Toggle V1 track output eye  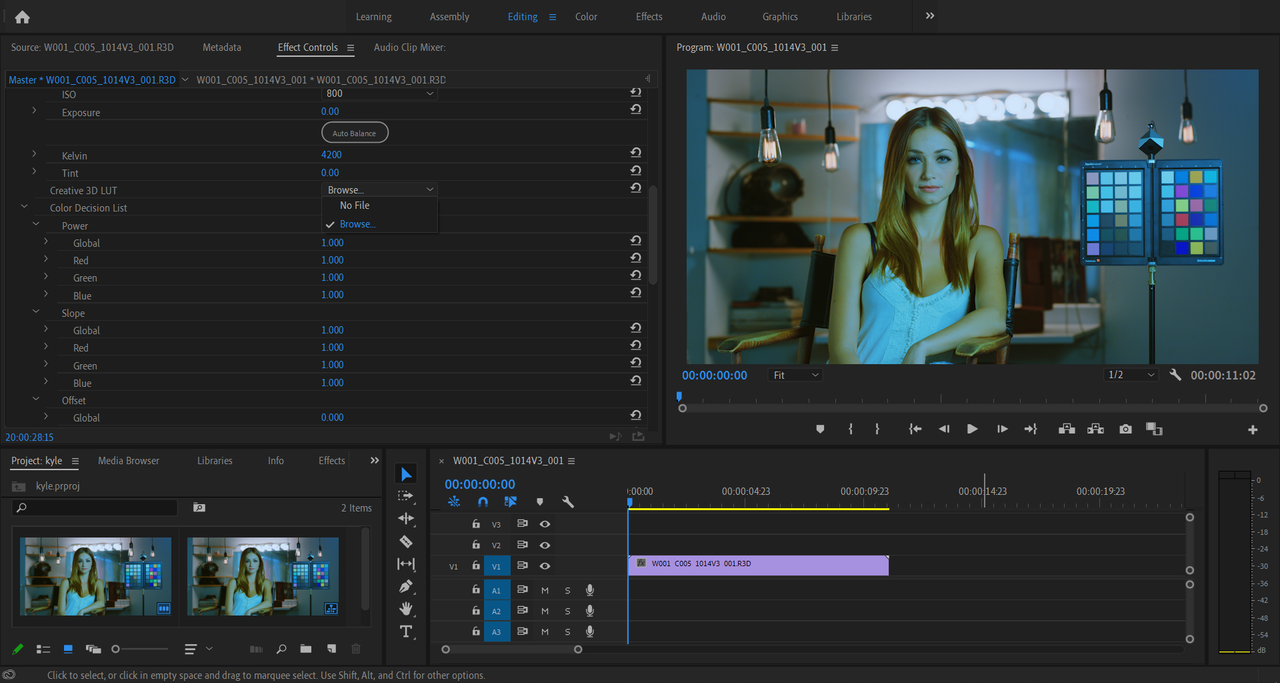[x=545, y=566]
